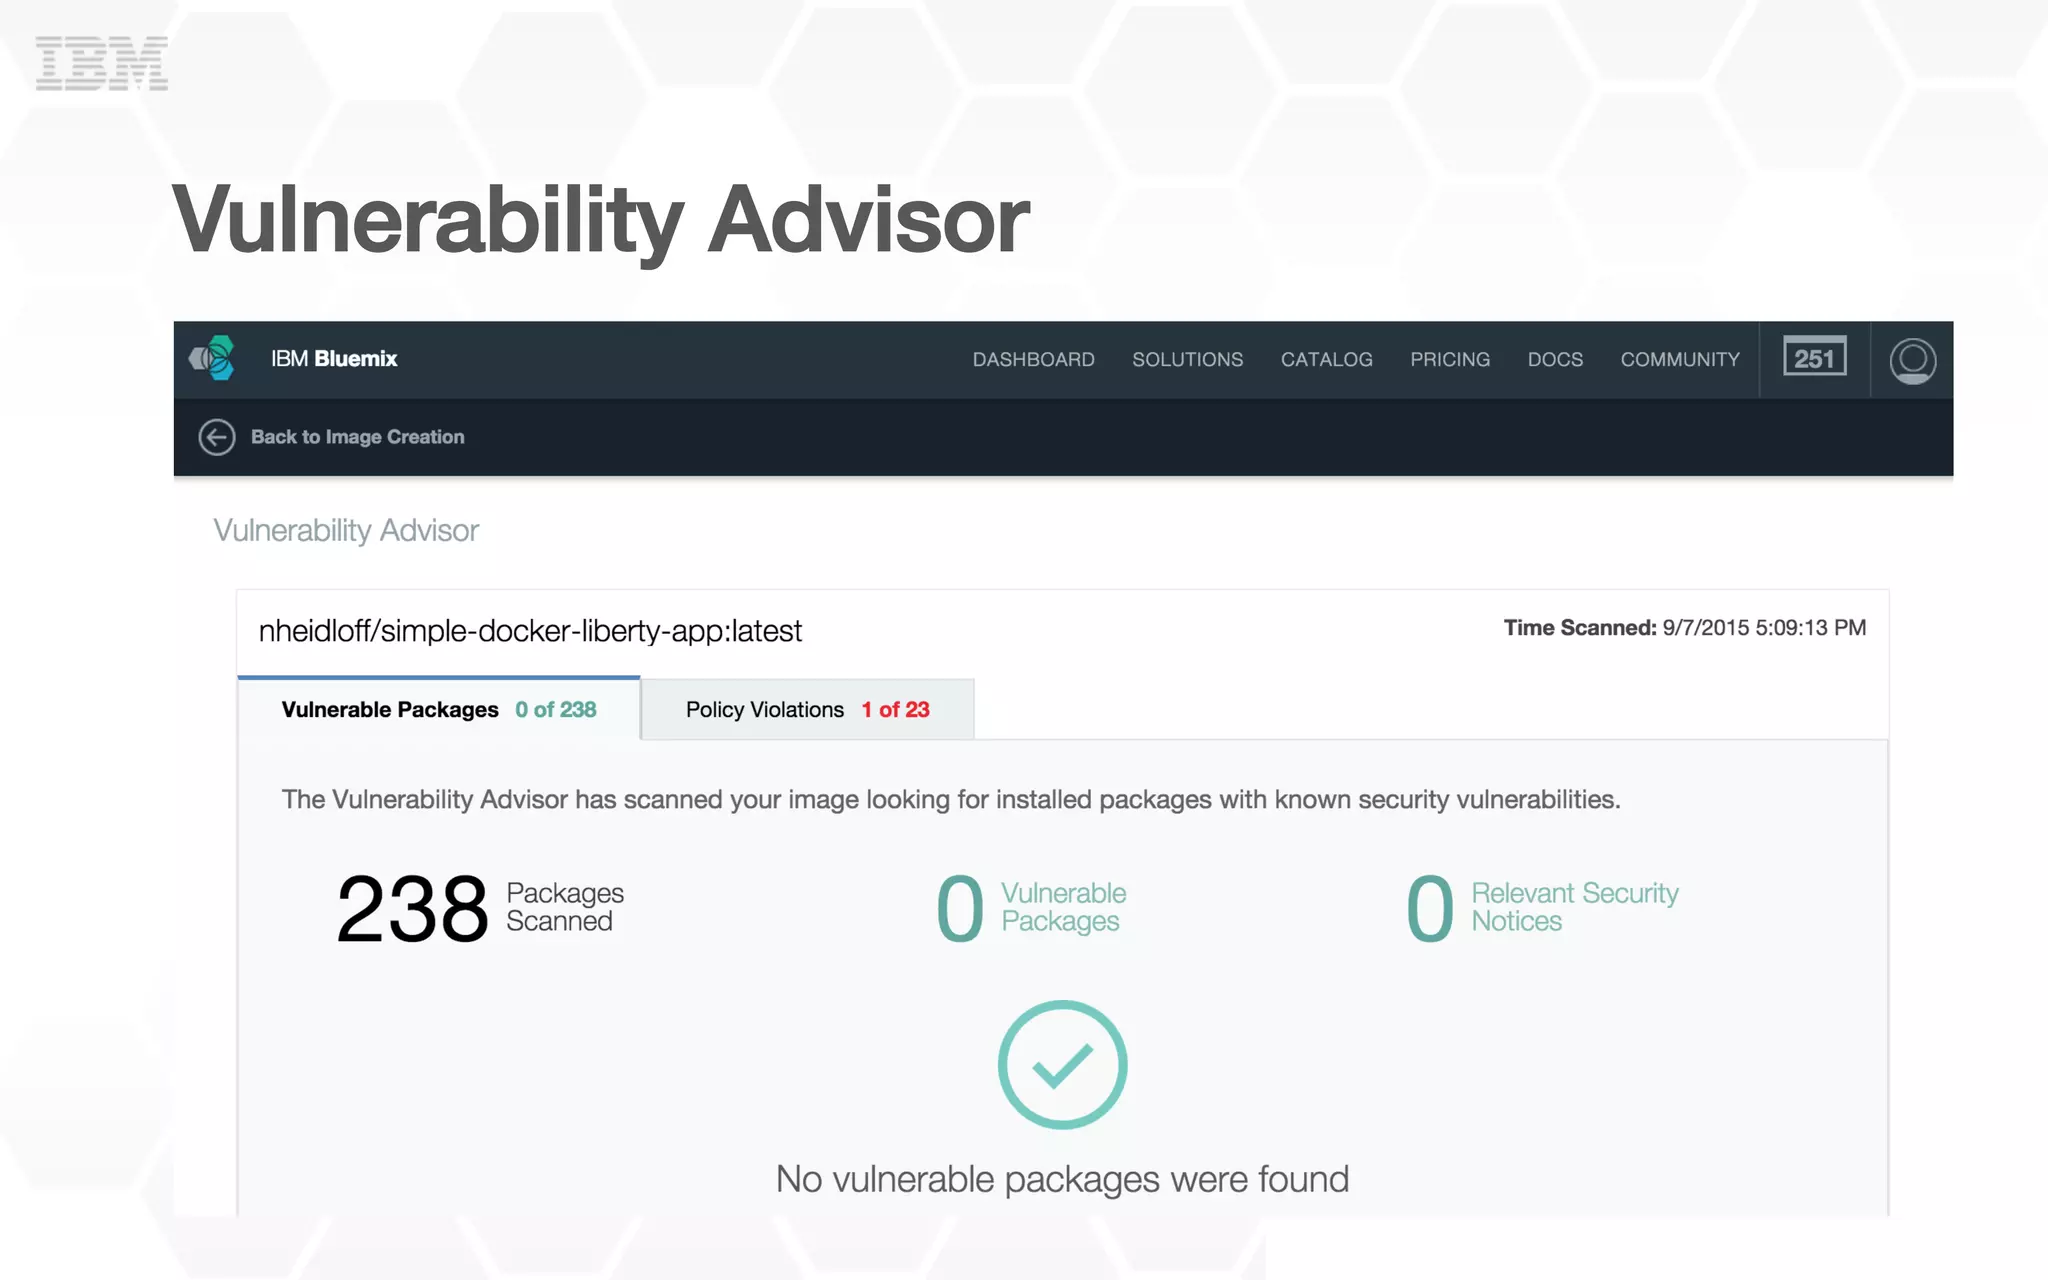Click the back arrow circle icon
The image size is (2048, 1280).
click(217, 437)
